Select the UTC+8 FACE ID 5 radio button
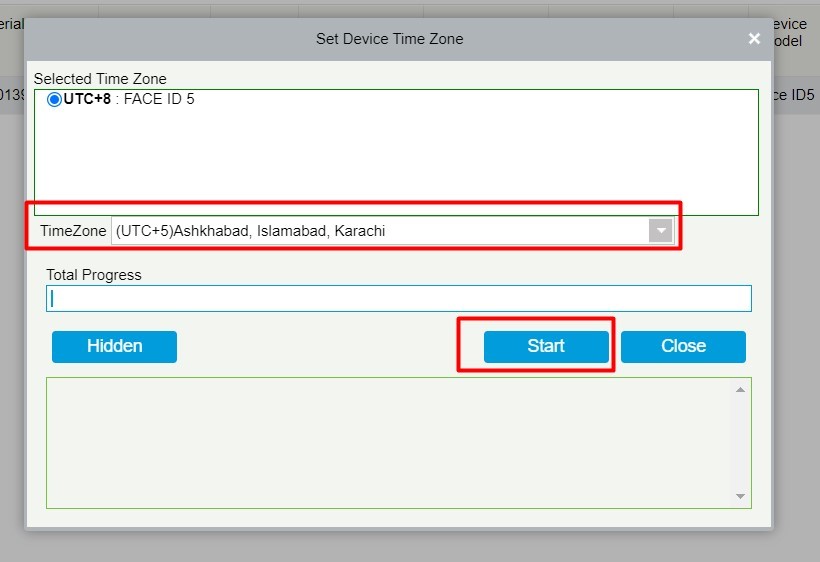820x562 pixels. [54, 99]
